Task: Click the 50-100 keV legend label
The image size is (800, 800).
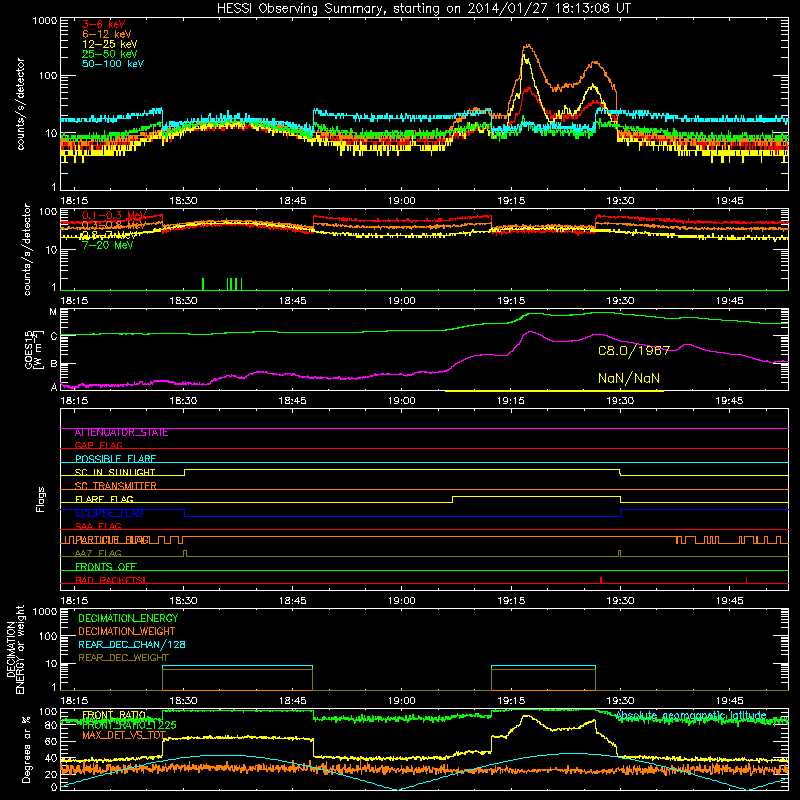Action: (113, 64)
